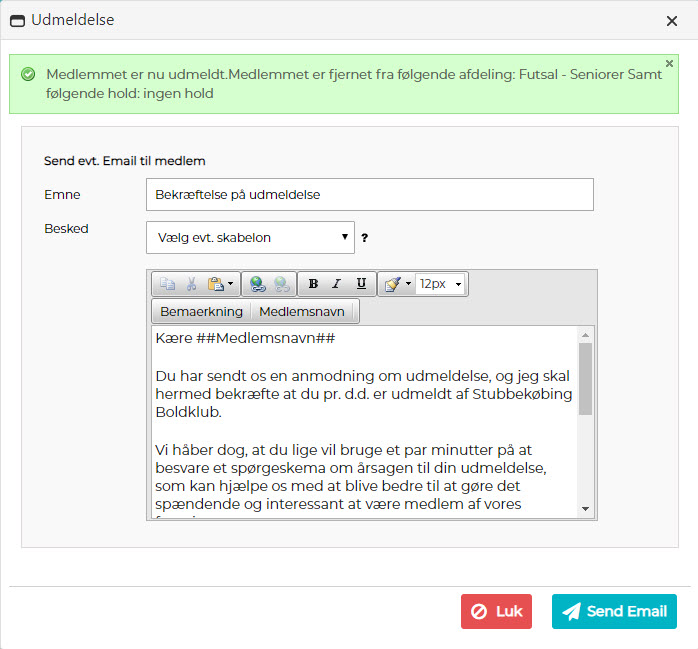Click the question mark help icon

tap(365, 238)
